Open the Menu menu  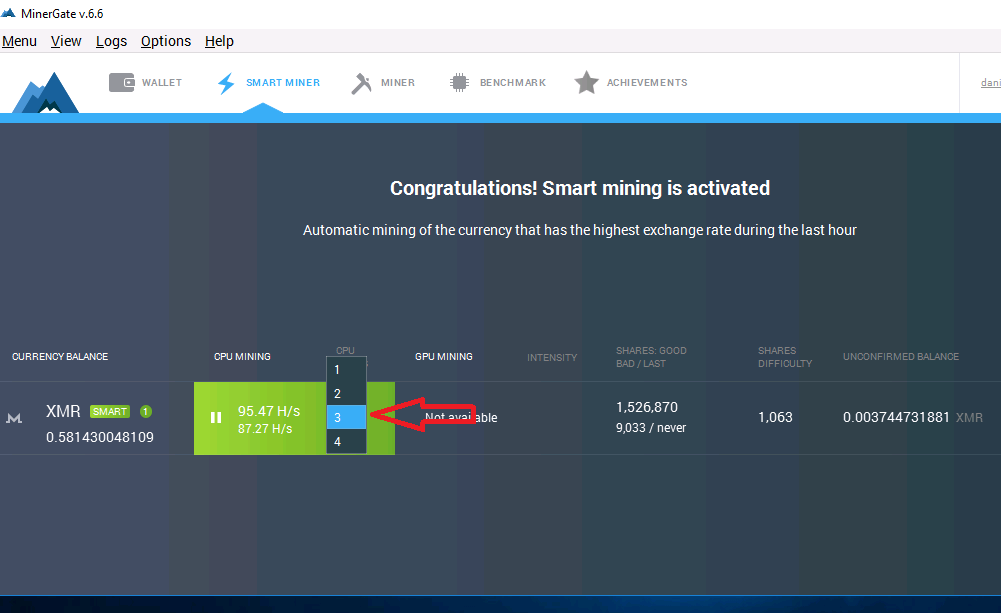pyautogui.click(x=19, y=42)
